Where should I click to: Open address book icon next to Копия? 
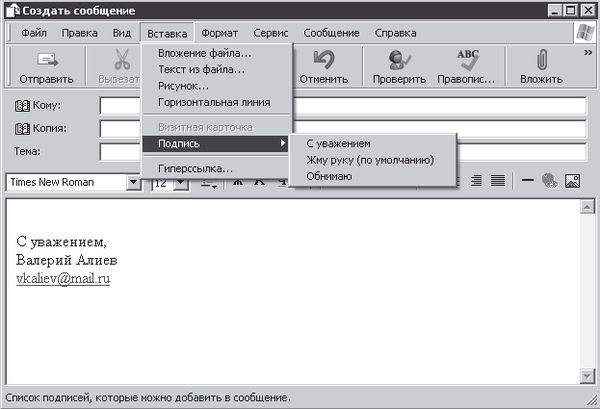[22, 129]
